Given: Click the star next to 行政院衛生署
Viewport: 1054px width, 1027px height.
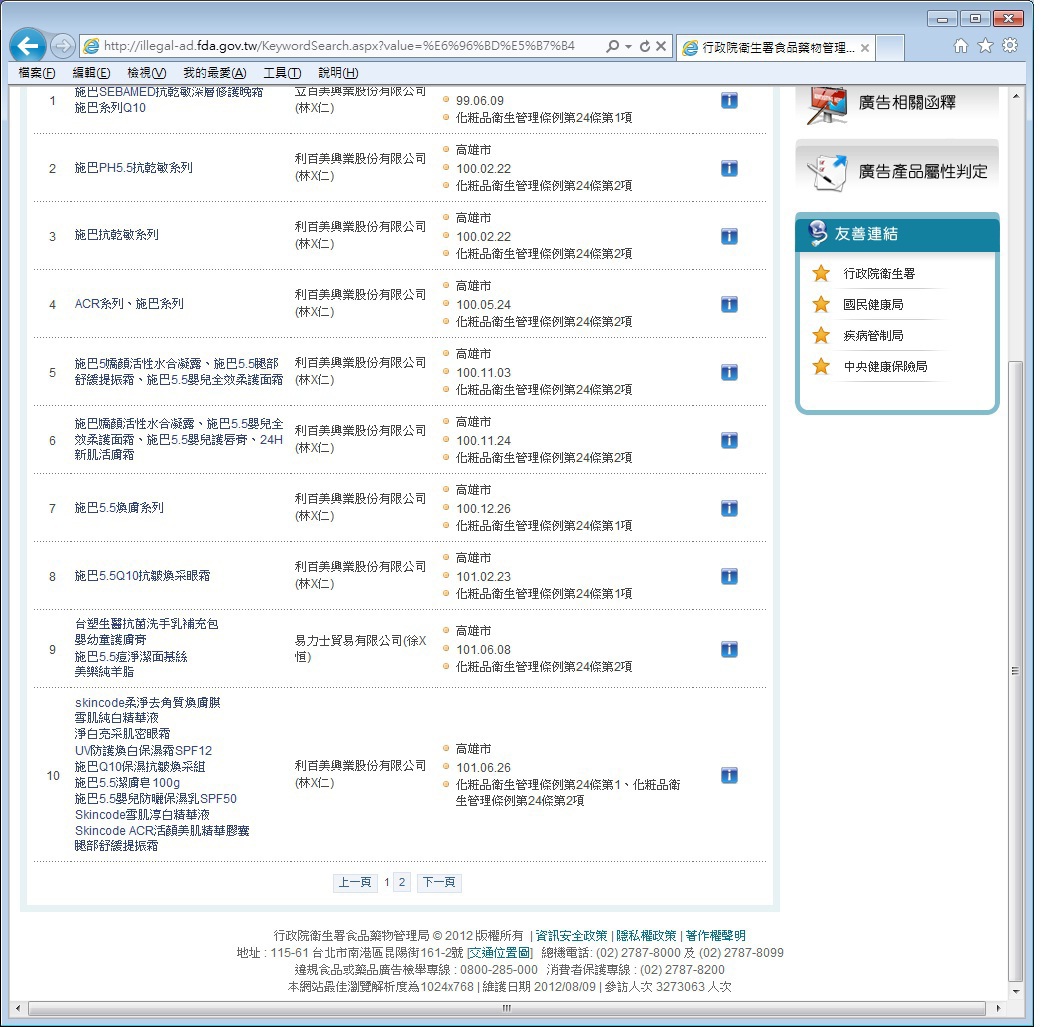Looking at the screenshot, I should click(821, 273).
